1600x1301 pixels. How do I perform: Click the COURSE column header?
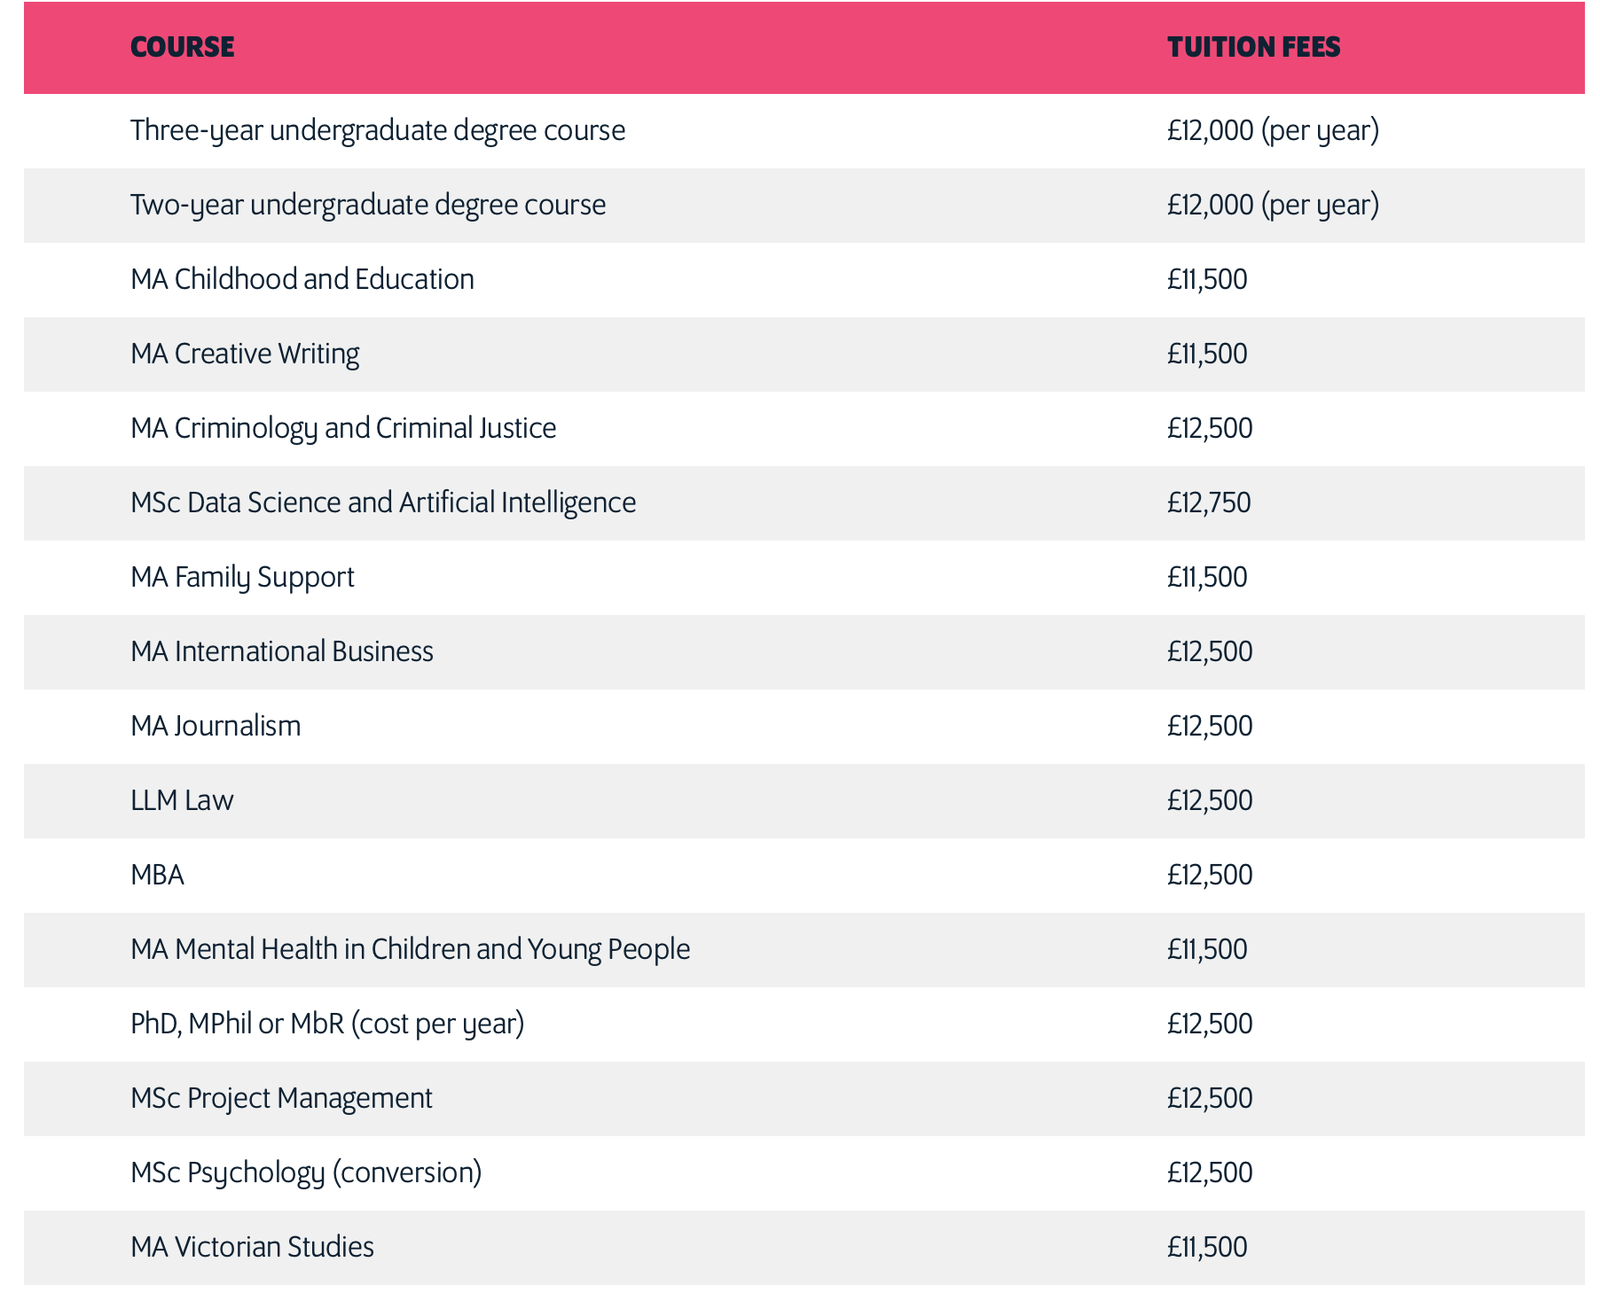182,47
